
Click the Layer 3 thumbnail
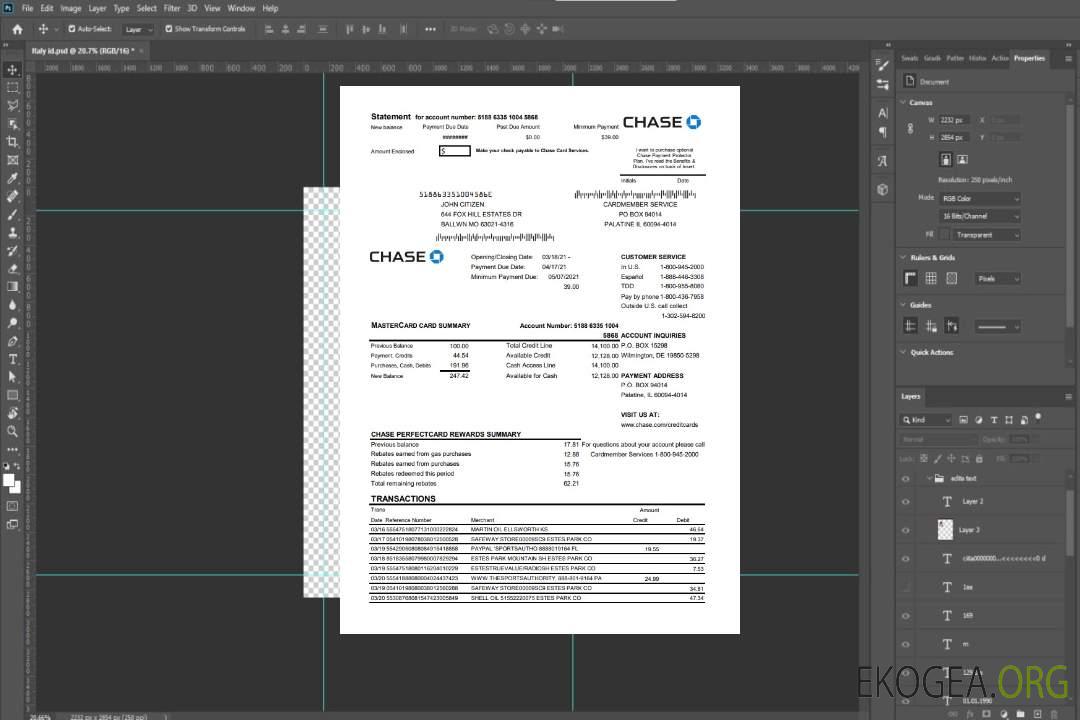pos(946,530)
